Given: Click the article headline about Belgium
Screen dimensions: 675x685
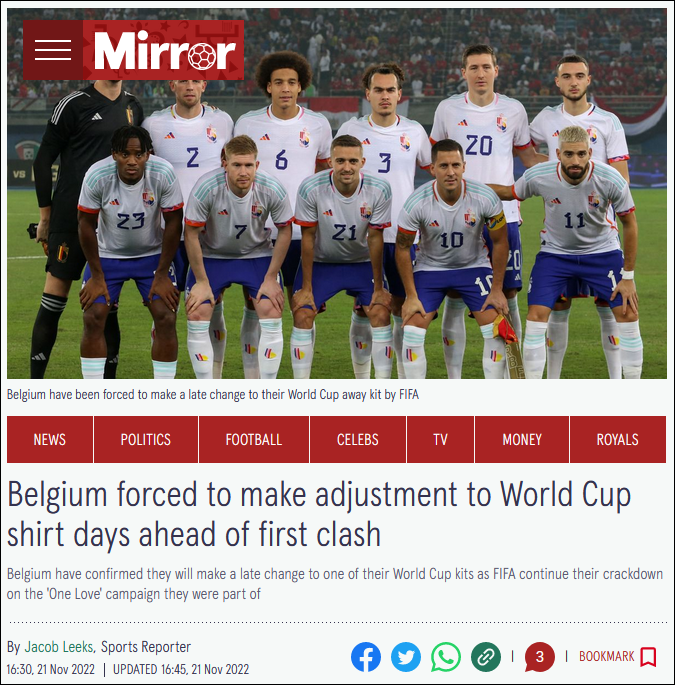Looking at the screenshot, I should pos(319,514).
